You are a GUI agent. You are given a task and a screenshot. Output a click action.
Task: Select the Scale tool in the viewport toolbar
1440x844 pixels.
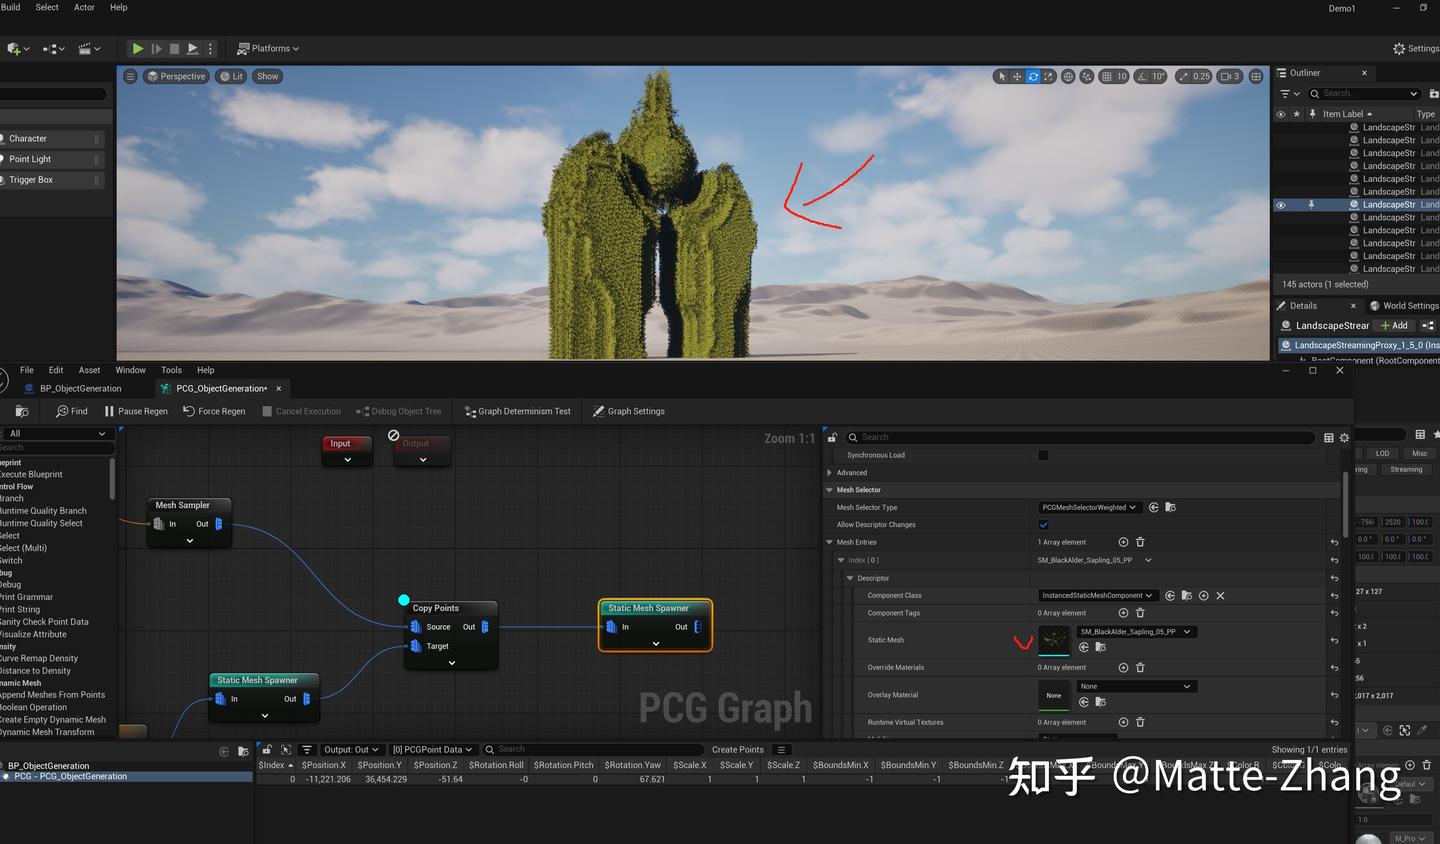click(x=1046, y=76)
